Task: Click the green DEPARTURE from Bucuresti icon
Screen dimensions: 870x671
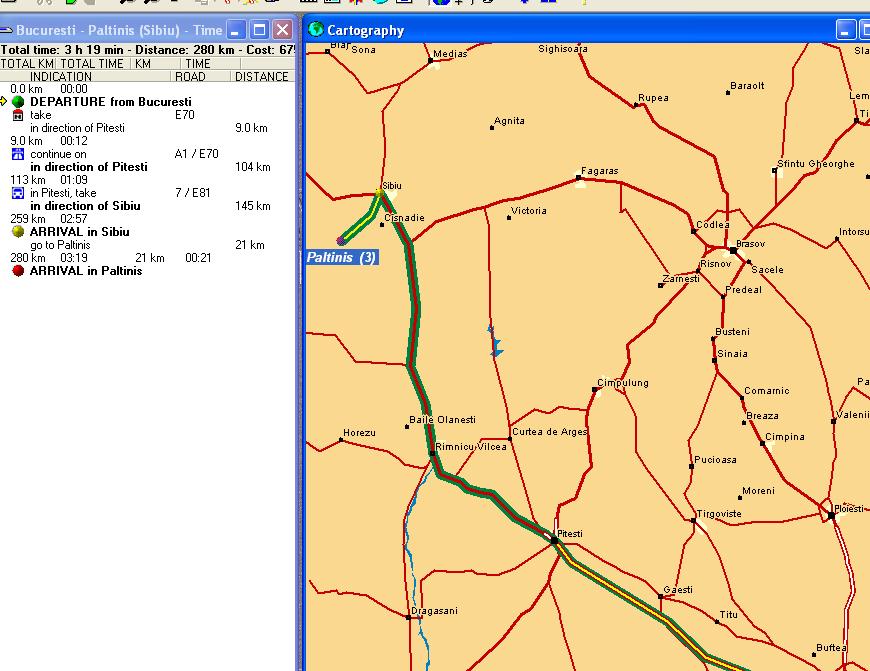Action: [18, 102]
